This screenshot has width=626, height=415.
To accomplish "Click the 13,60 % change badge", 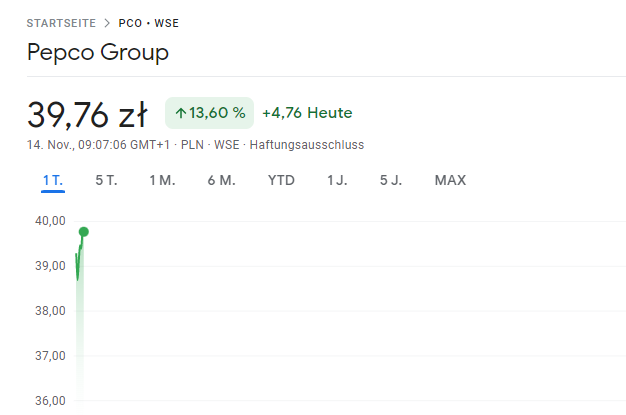I will 210,113.
